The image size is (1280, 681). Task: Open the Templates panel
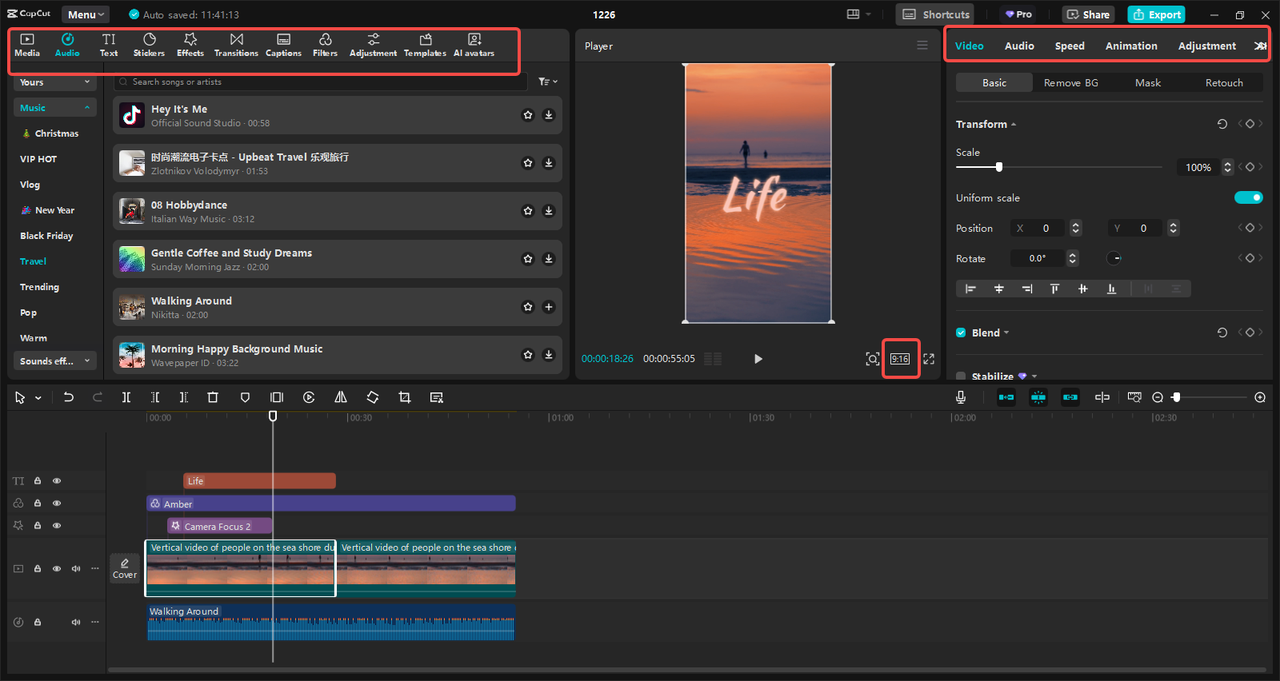pyautogui.click(x=425, y=45)
